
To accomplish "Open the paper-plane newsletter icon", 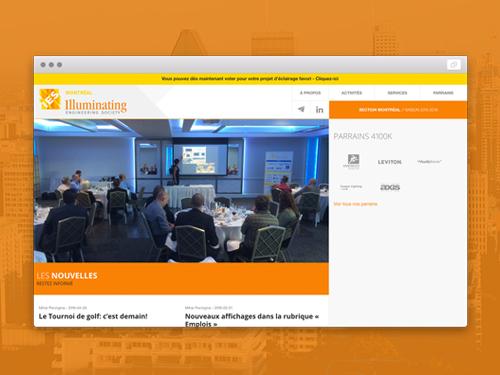I will tap(301, 109).
